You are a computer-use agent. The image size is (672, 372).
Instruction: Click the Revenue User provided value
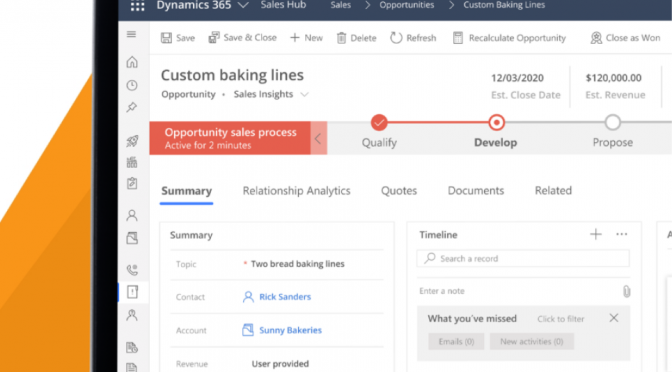point(280,364)
